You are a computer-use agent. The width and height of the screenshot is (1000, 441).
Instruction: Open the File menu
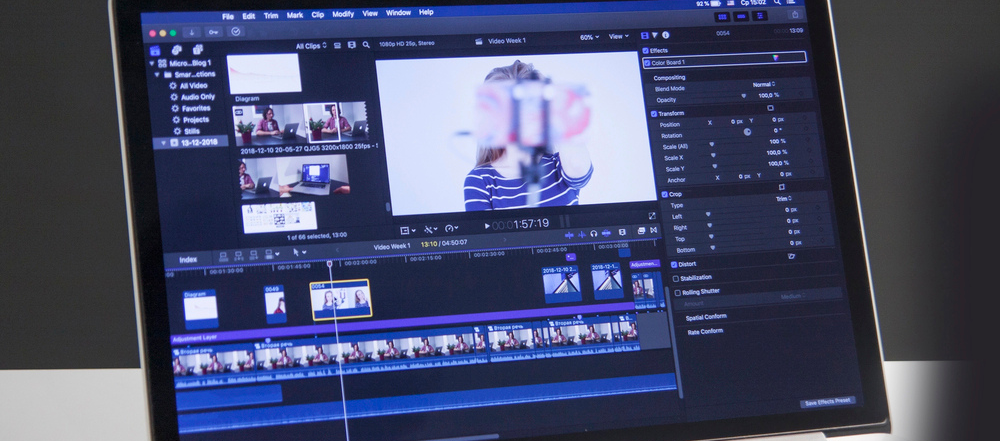pyautogui.click(x=228, y=17)
